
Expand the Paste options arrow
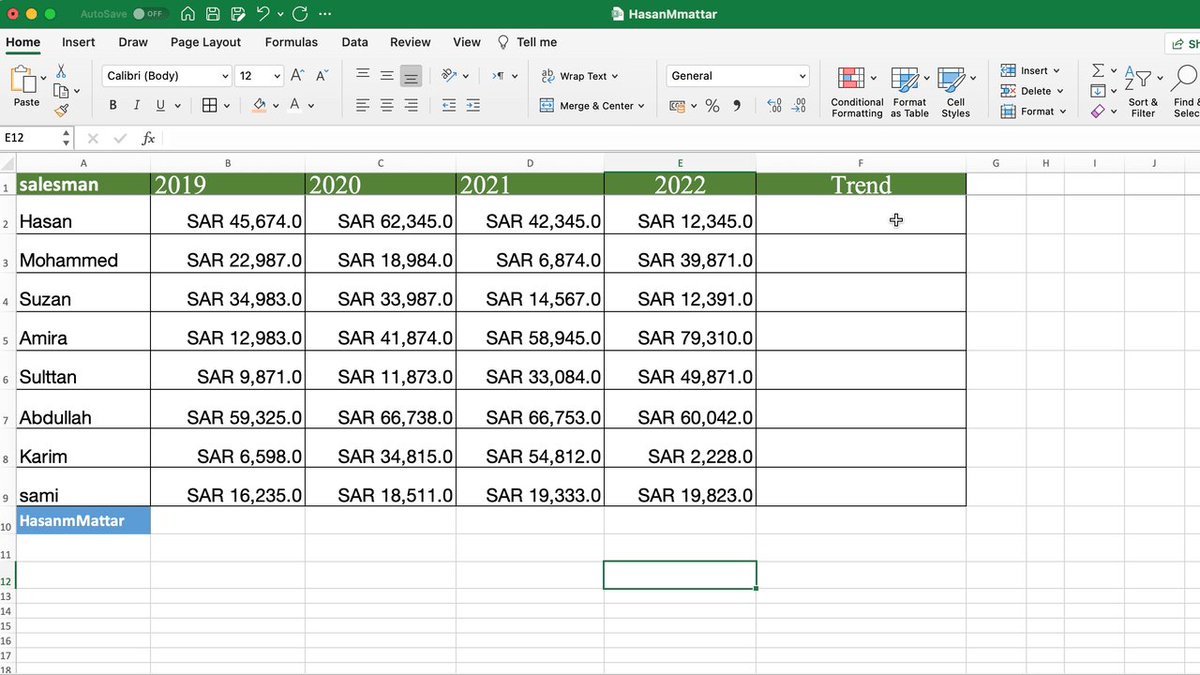(x=43, y=78)
